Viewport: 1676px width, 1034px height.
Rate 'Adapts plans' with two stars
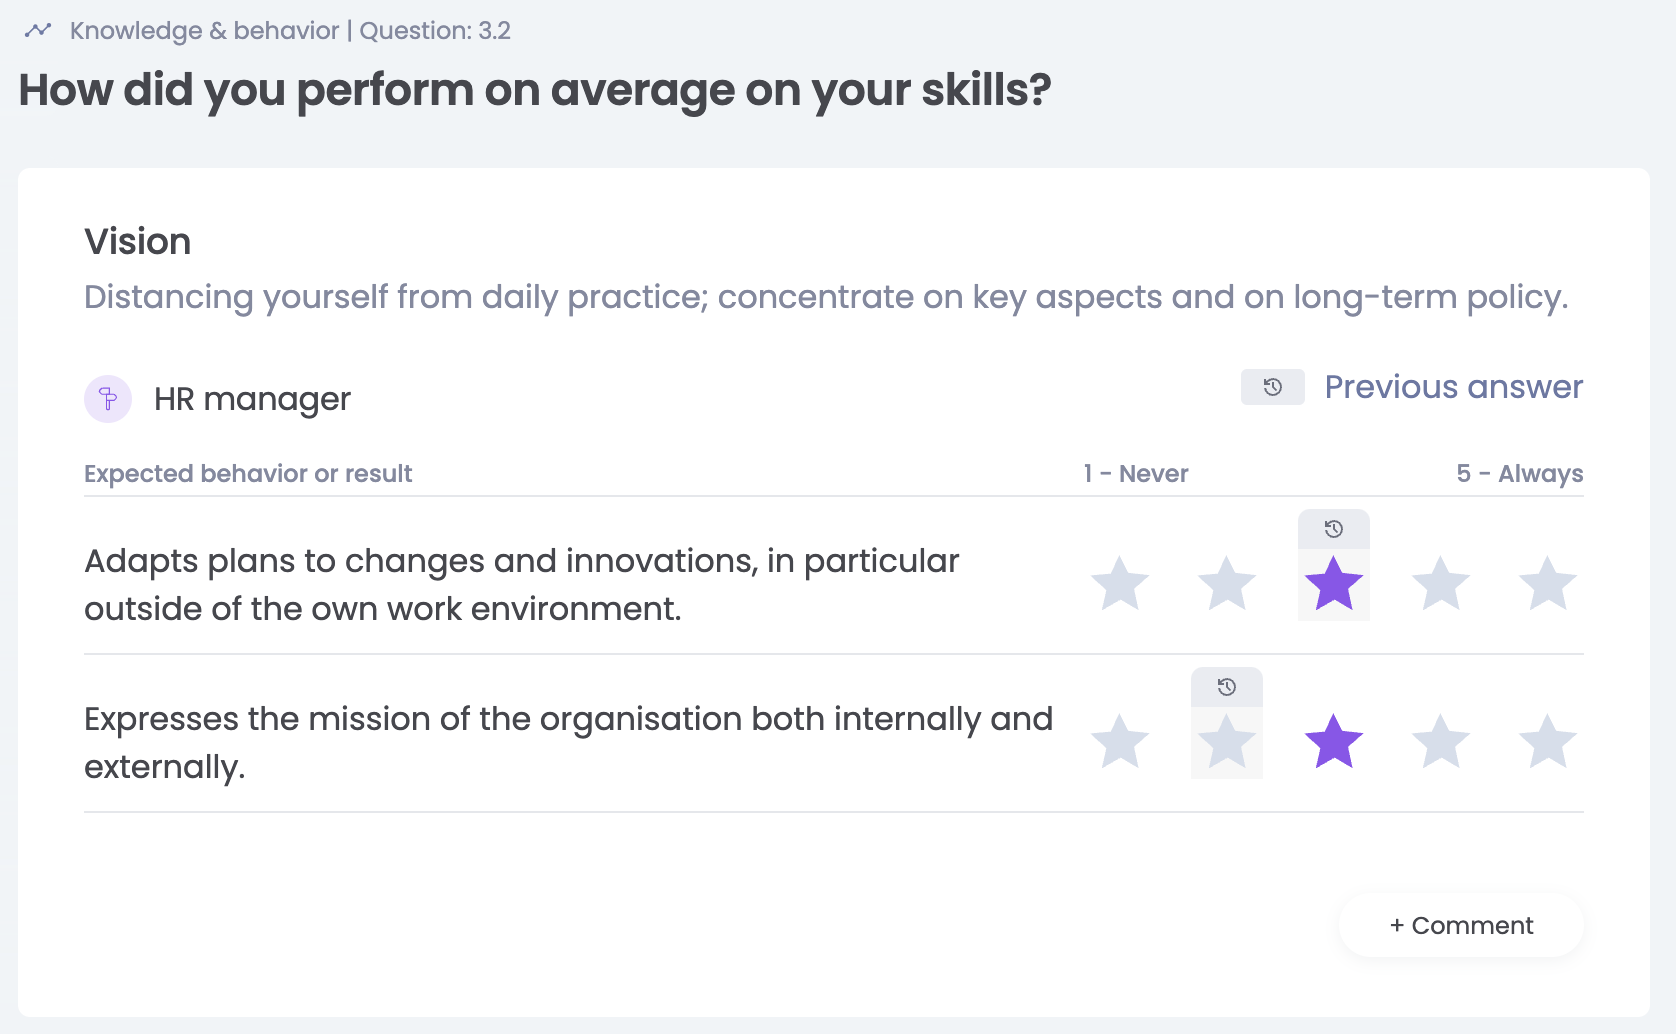click(1226, 584)
